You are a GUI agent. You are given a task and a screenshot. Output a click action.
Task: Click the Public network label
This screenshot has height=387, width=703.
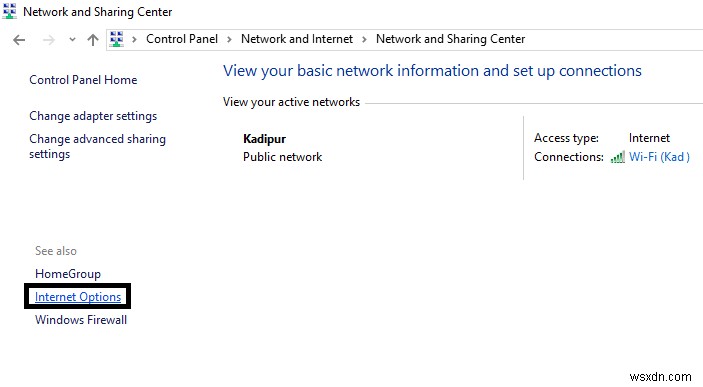click(282, 157)
